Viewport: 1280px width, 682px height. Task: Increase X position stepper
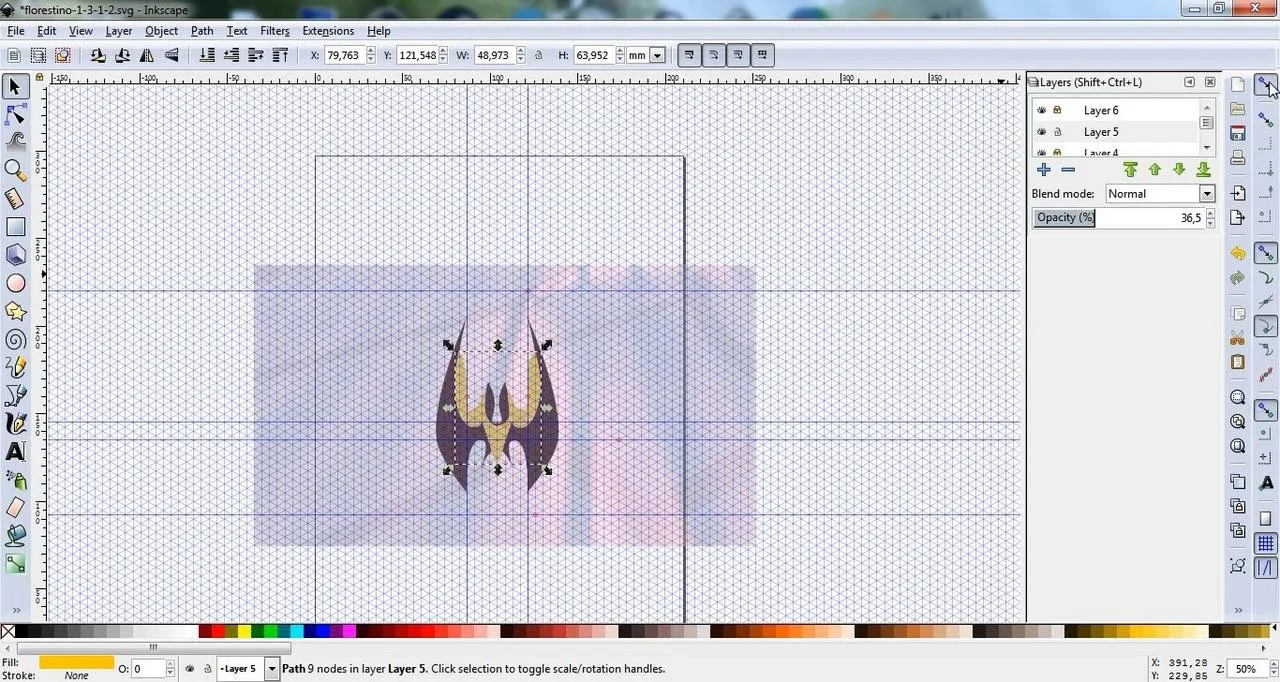pos(371,51)
